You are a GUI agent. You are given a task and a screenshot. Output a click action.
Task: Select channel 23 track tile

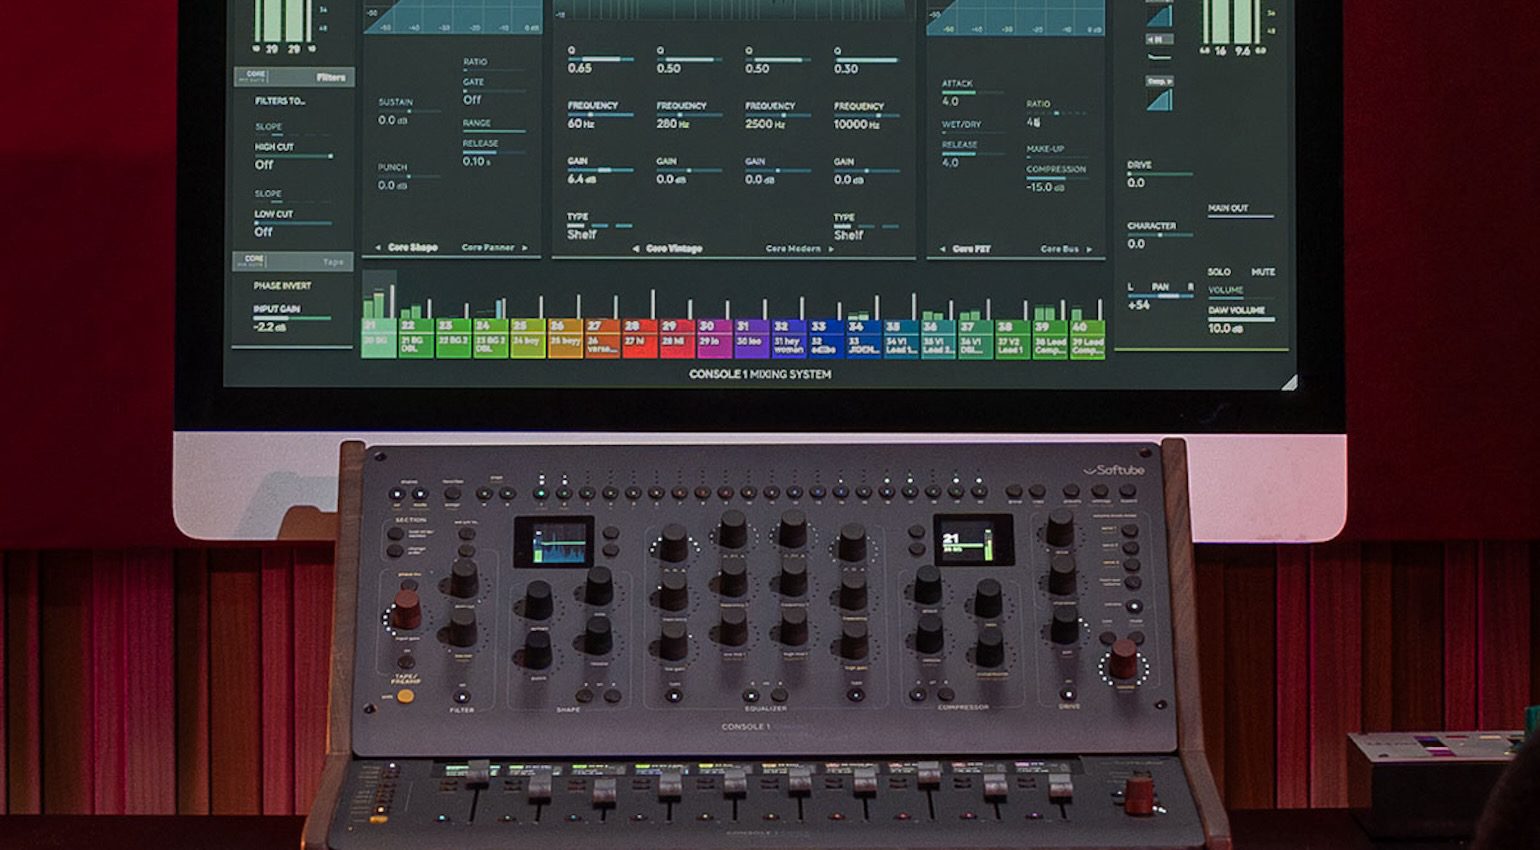[453, 338]
